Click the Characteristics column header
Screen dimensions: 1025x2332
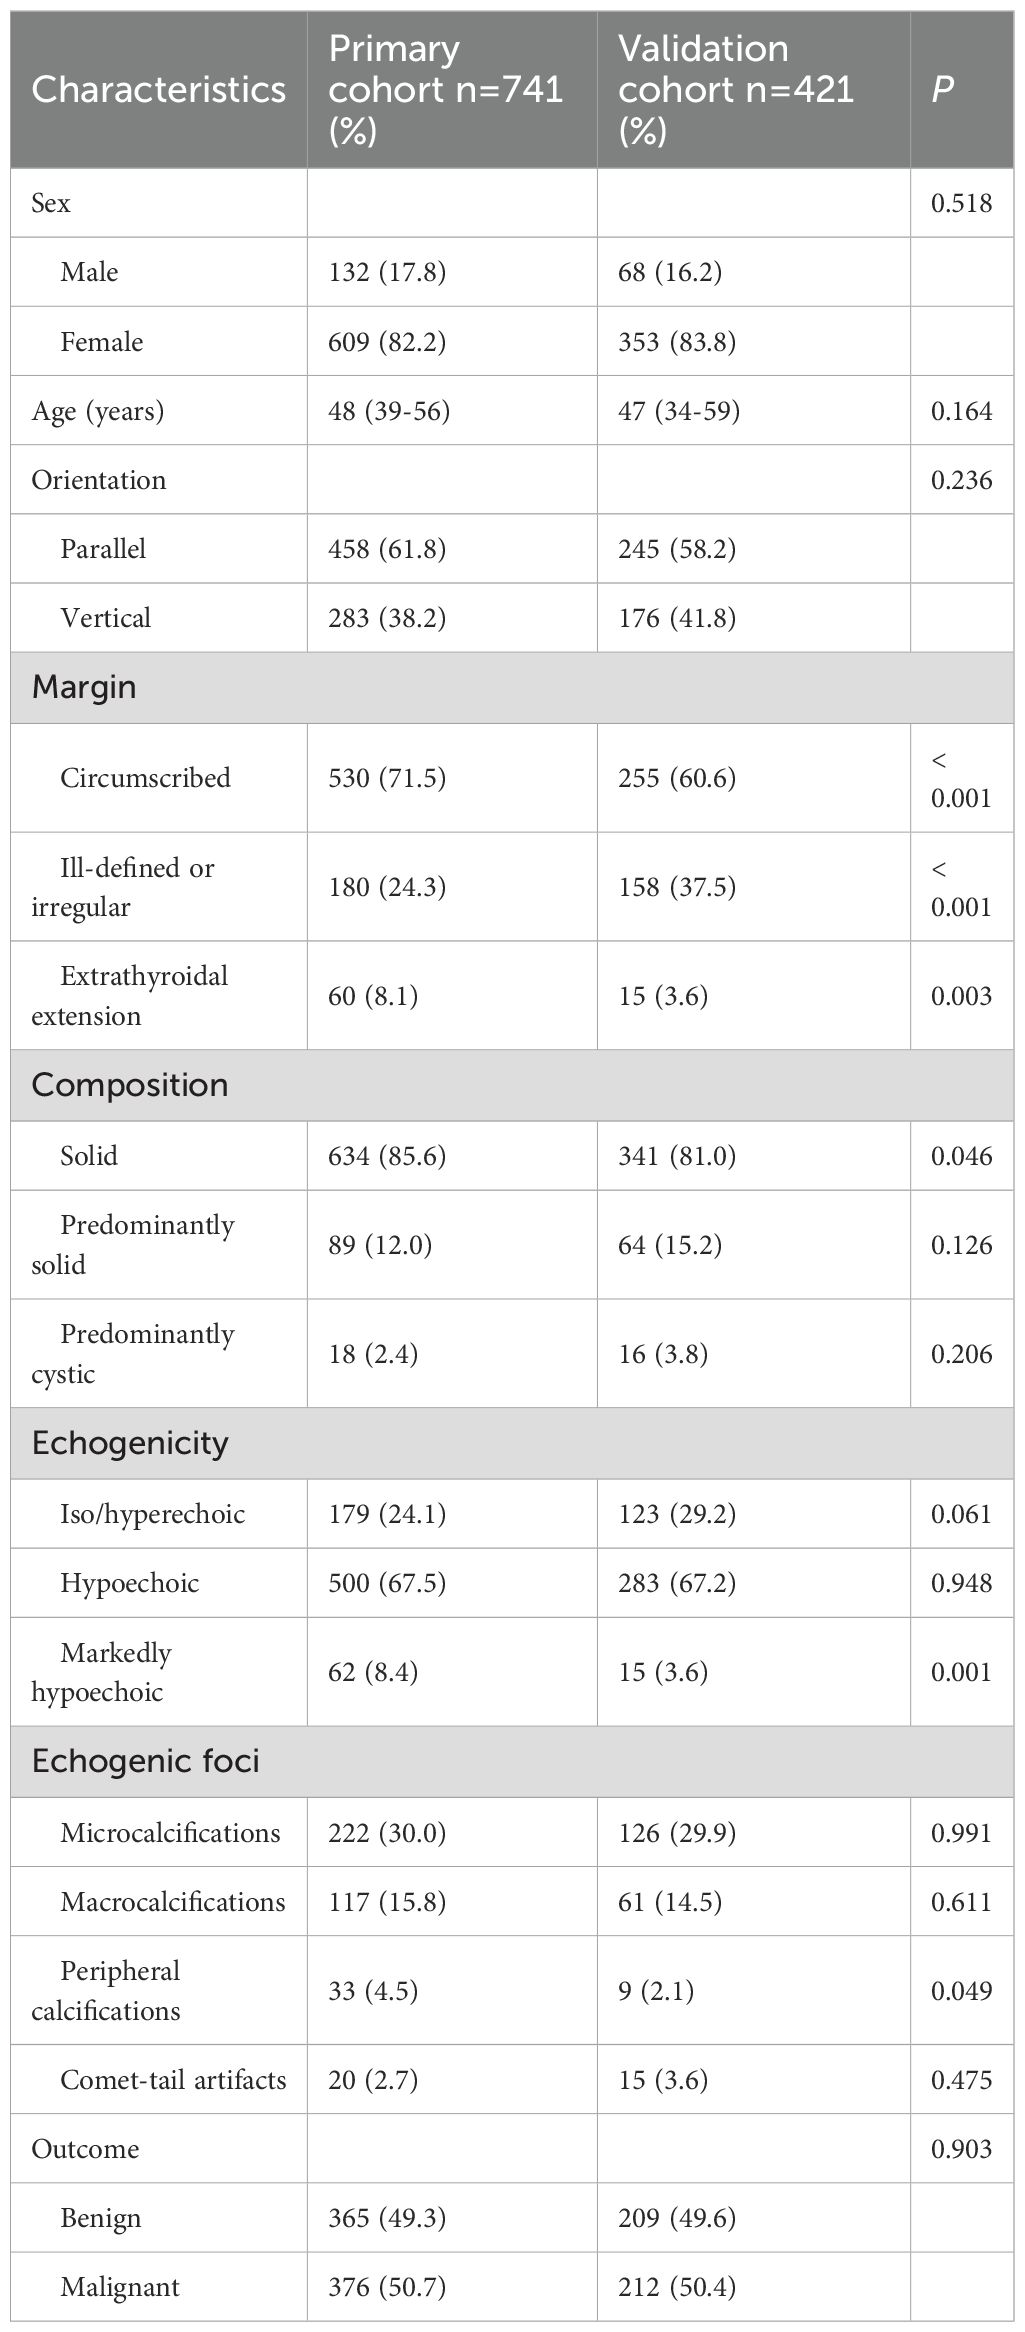click(x=158, y=90)
